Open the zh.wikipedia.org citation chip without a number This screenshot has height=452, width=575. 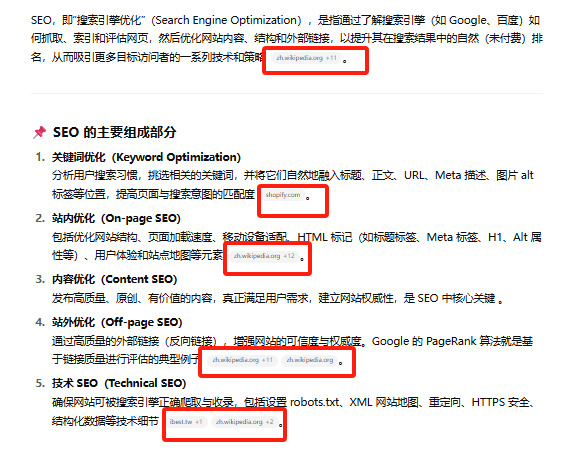tap(310, 360)
